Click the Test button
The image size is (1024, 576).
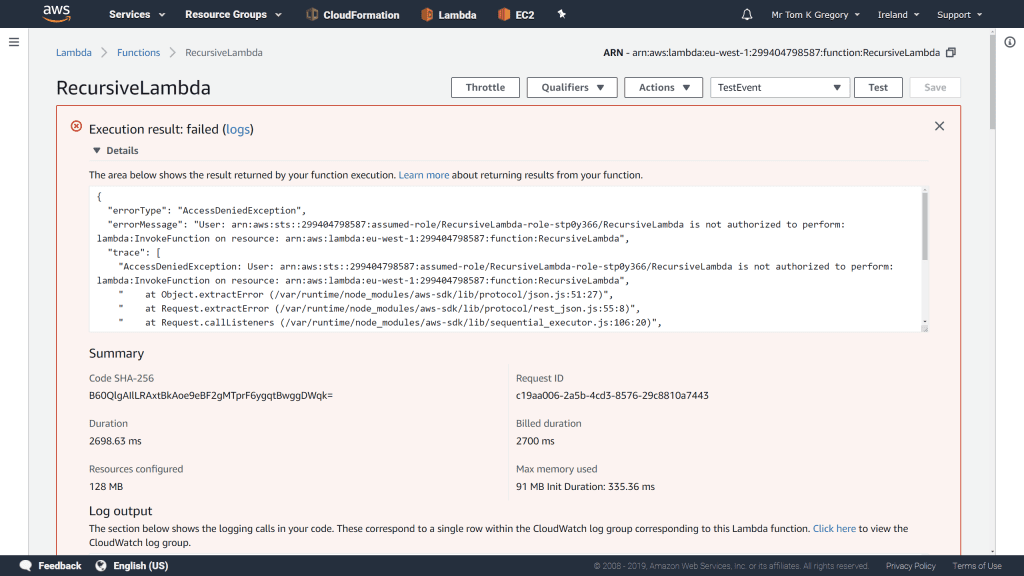(878, 87)
